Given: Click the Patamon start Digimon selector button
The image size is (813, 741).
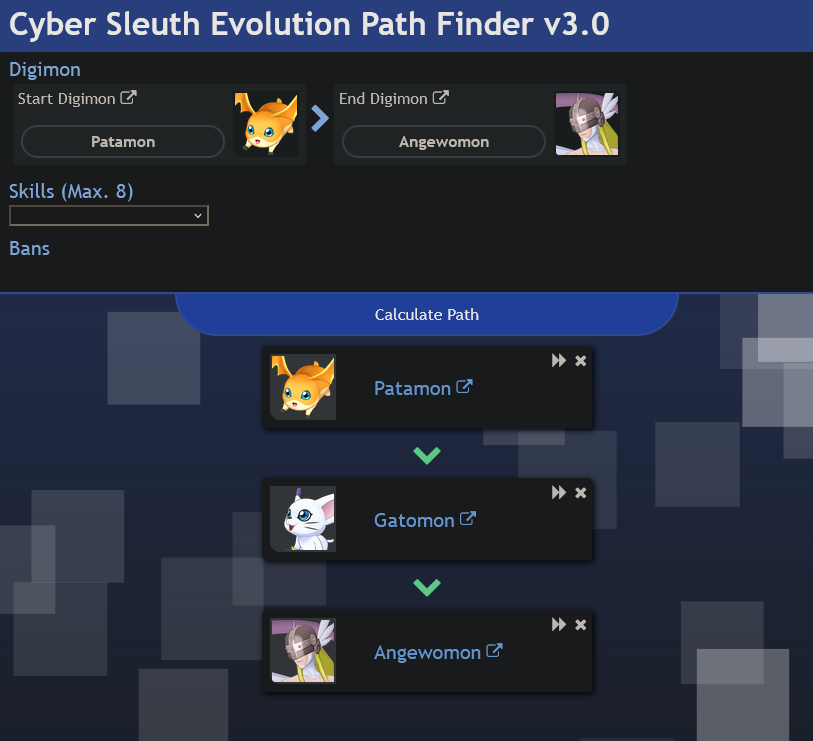Looking at the screenshot, I should click(123, 142).
